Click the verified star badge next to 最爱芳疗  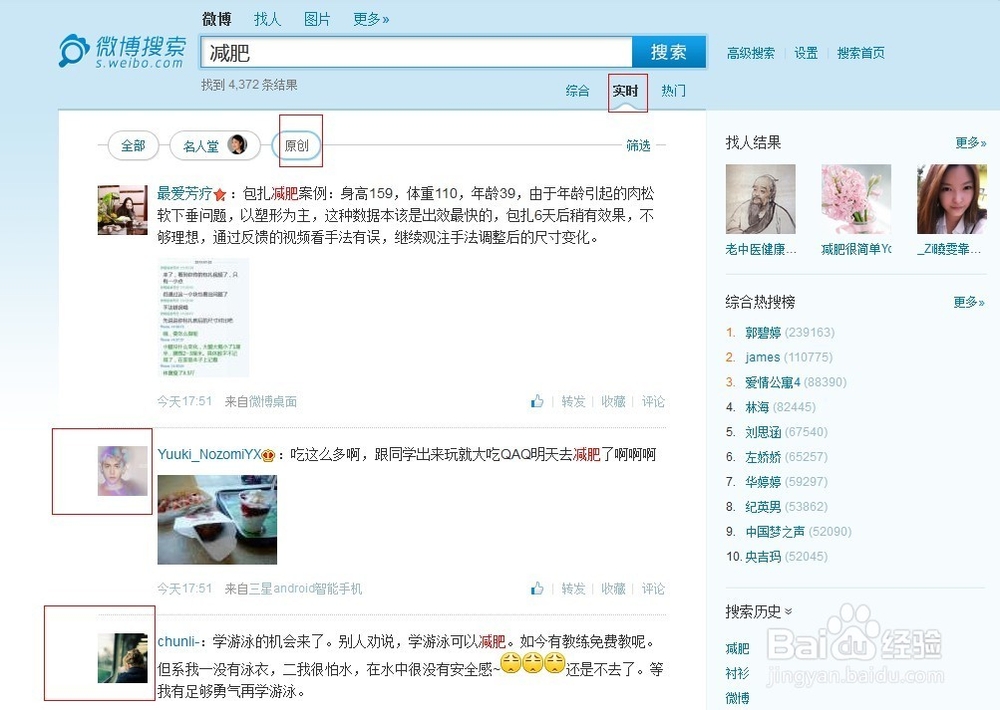pyautogui.click(x=220, y=194)
